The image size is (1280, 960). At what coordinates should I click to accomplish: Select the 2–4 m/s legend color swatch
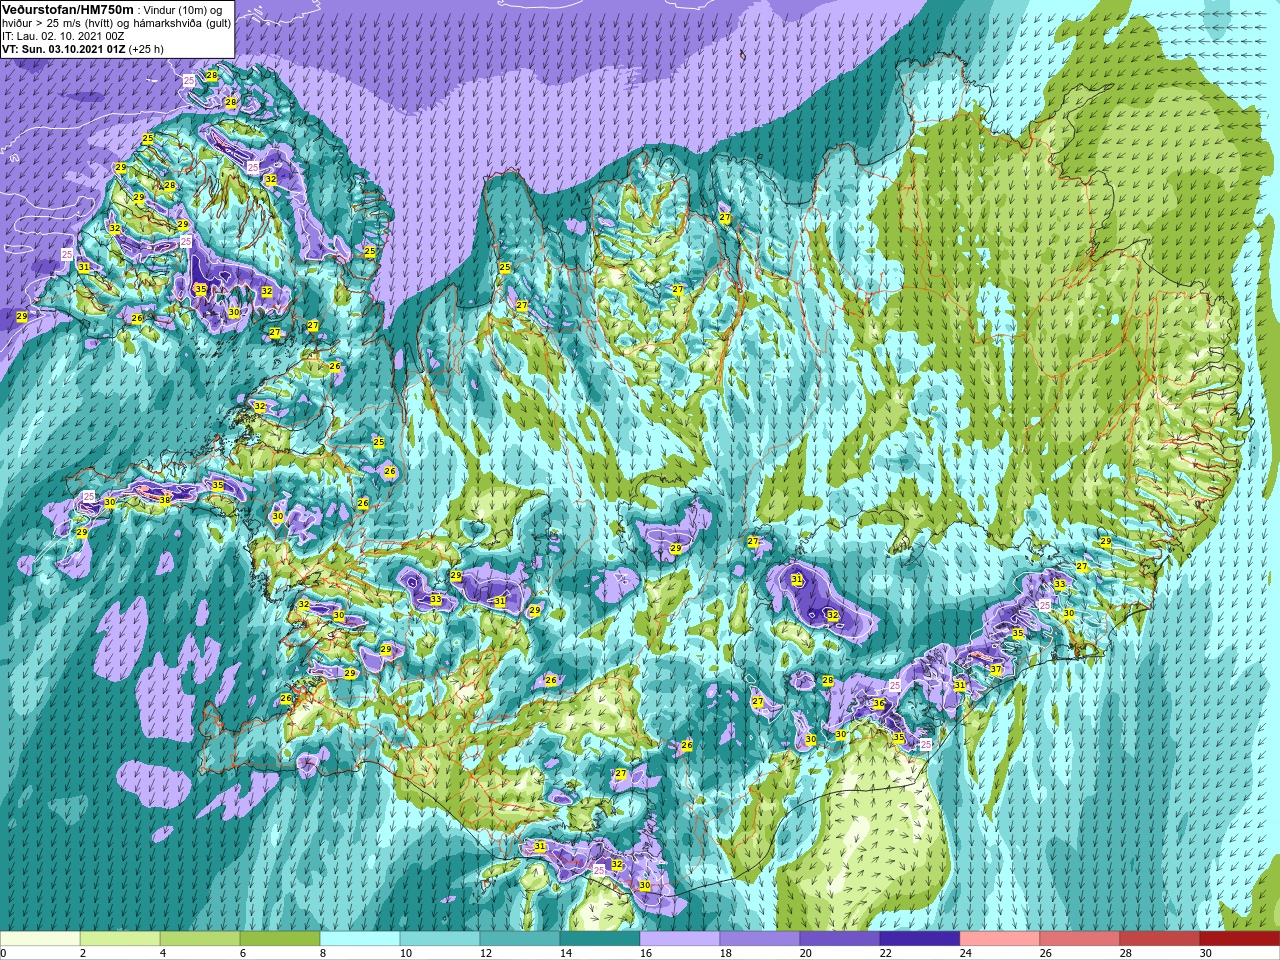[x=120, y=939]
